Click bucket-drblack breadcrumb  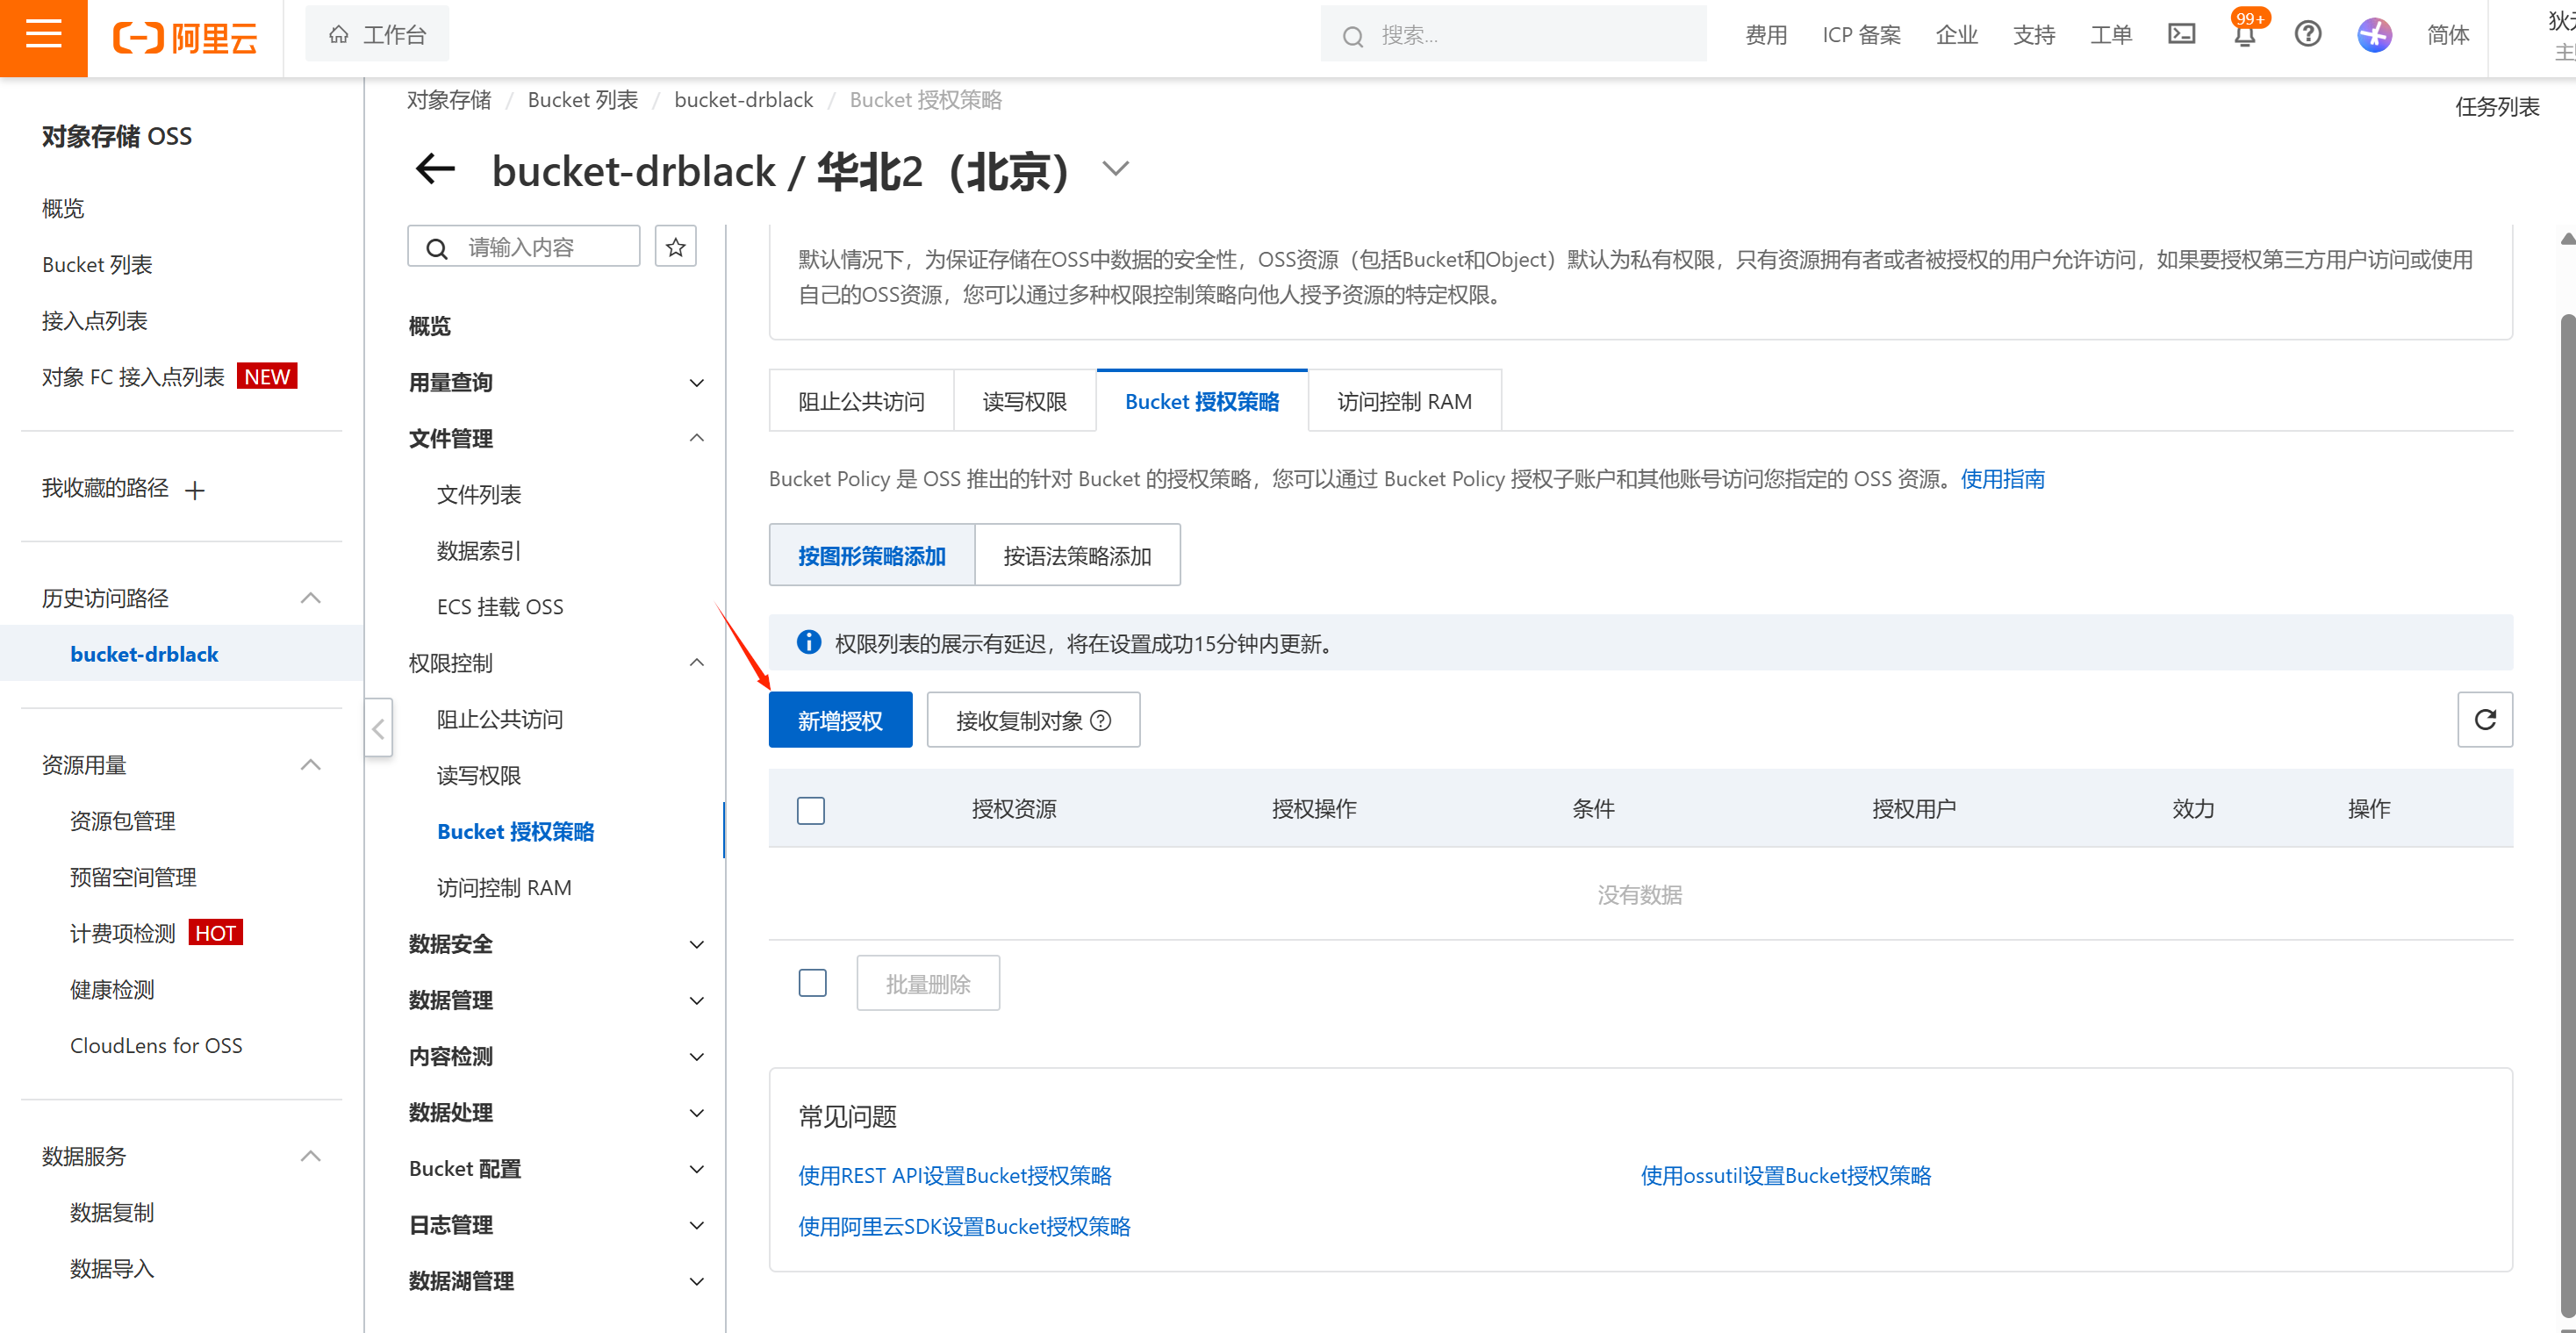tap(743, 100)
